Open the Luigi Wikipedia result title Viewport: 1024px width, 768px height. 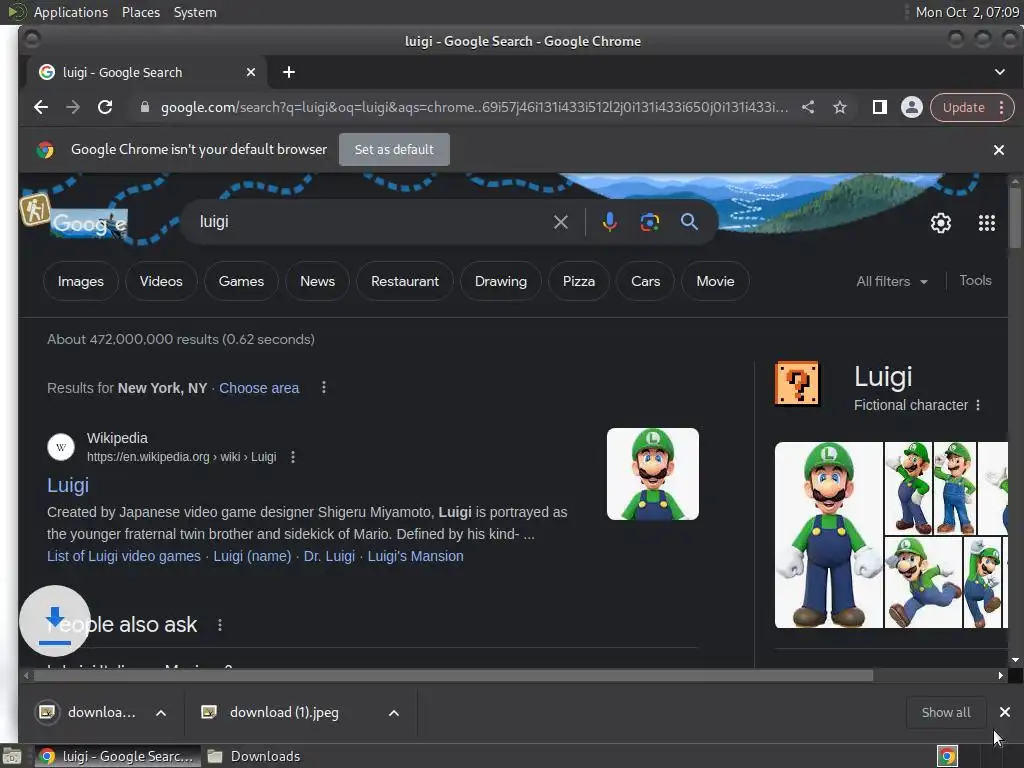click(x=68, y=485)
